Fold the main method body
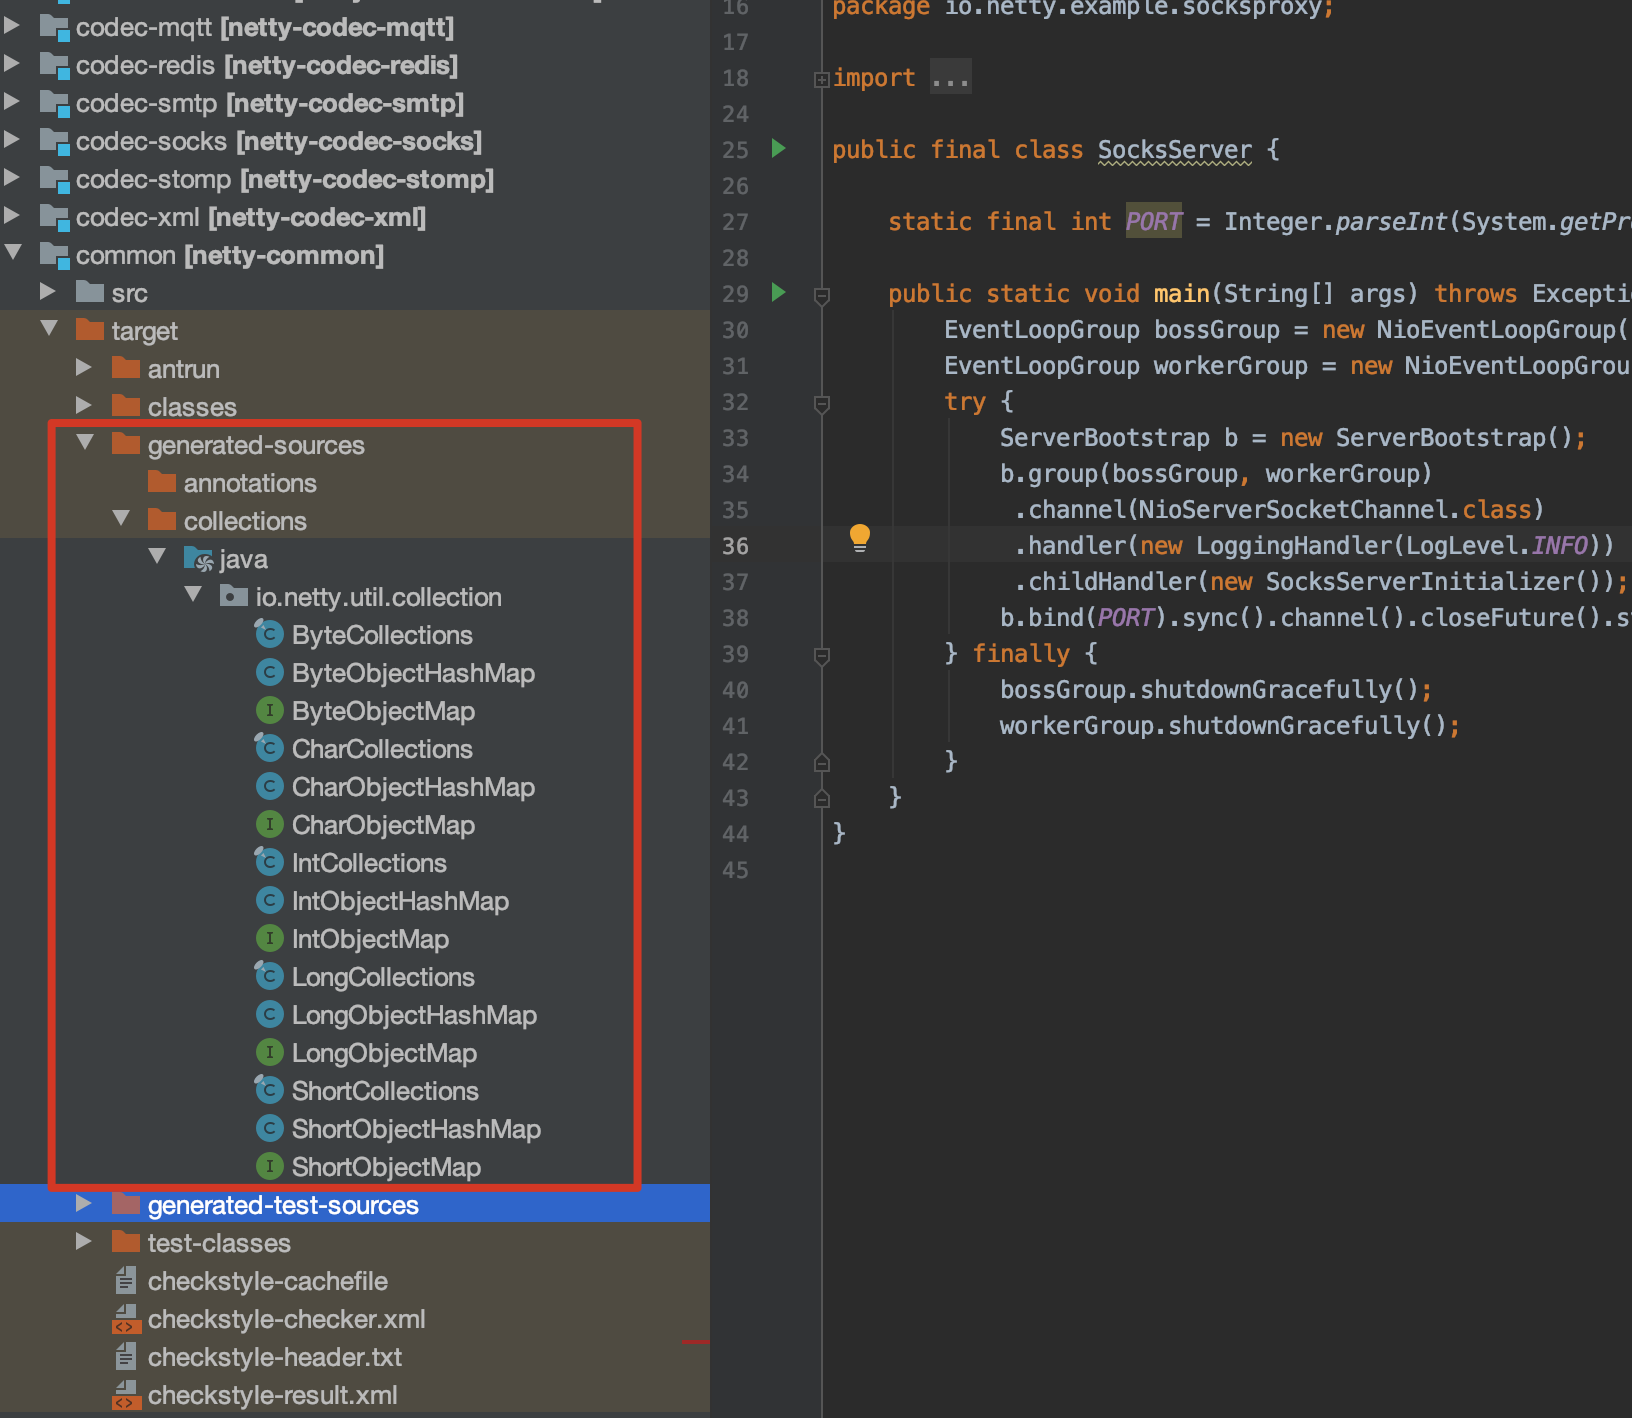The height and width of the screenshot is (1418, 1632). (822, 296)
